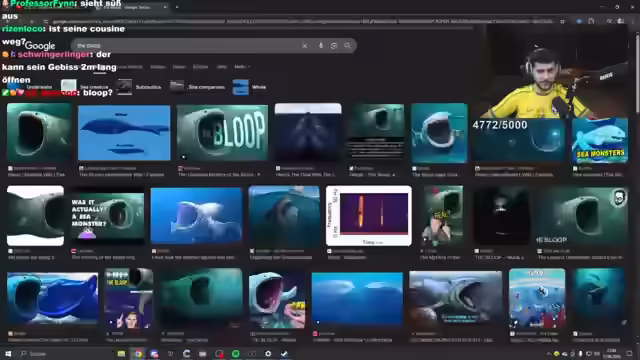Open the notification center icon
The height and width of the screenshot is (360, 640).
coord(630,353)
